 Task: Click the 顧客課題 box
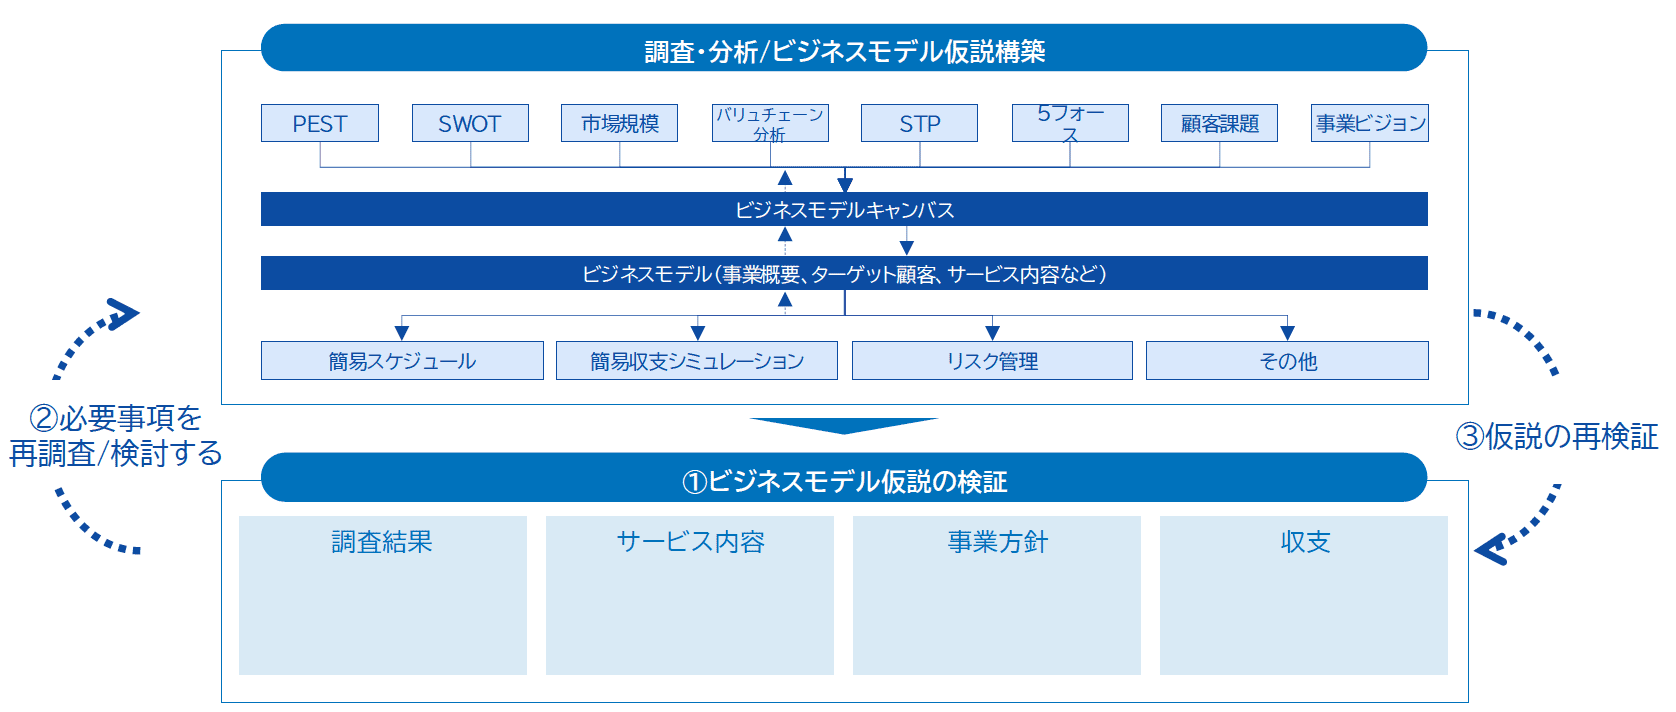[1219, 123]
